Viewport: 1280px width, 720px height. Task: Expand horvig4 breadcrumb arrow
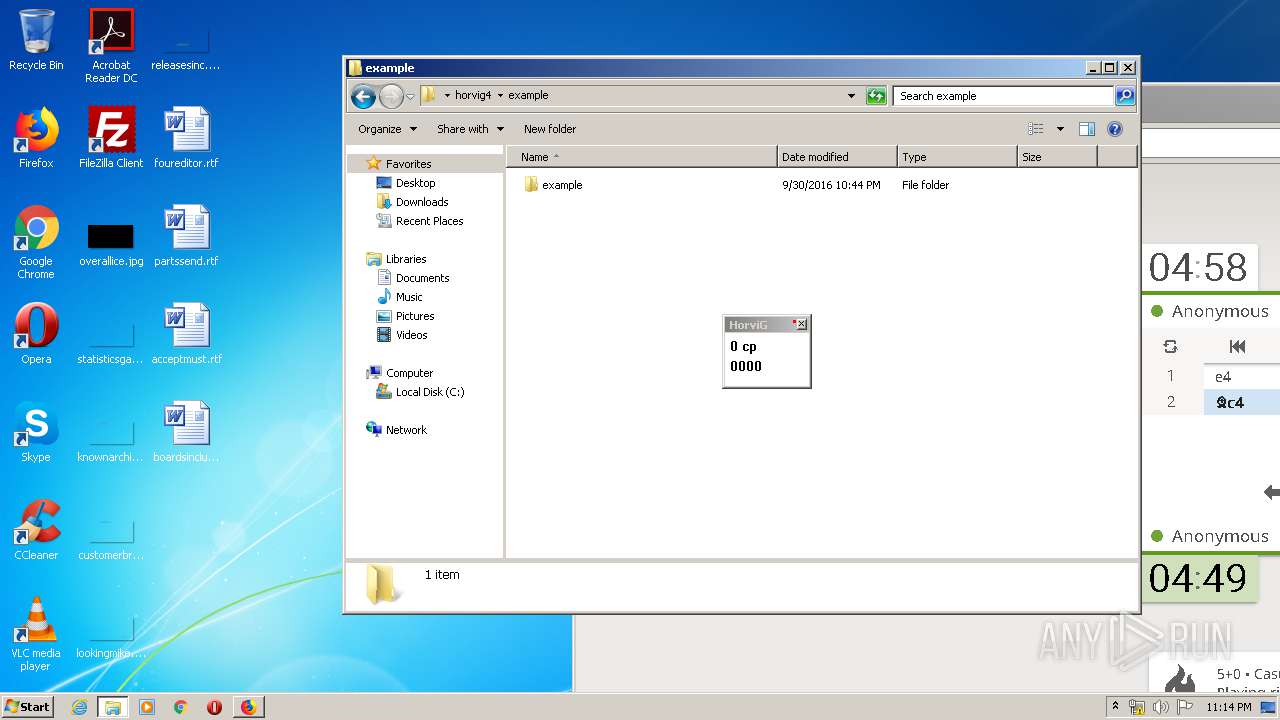pos(501,96)
